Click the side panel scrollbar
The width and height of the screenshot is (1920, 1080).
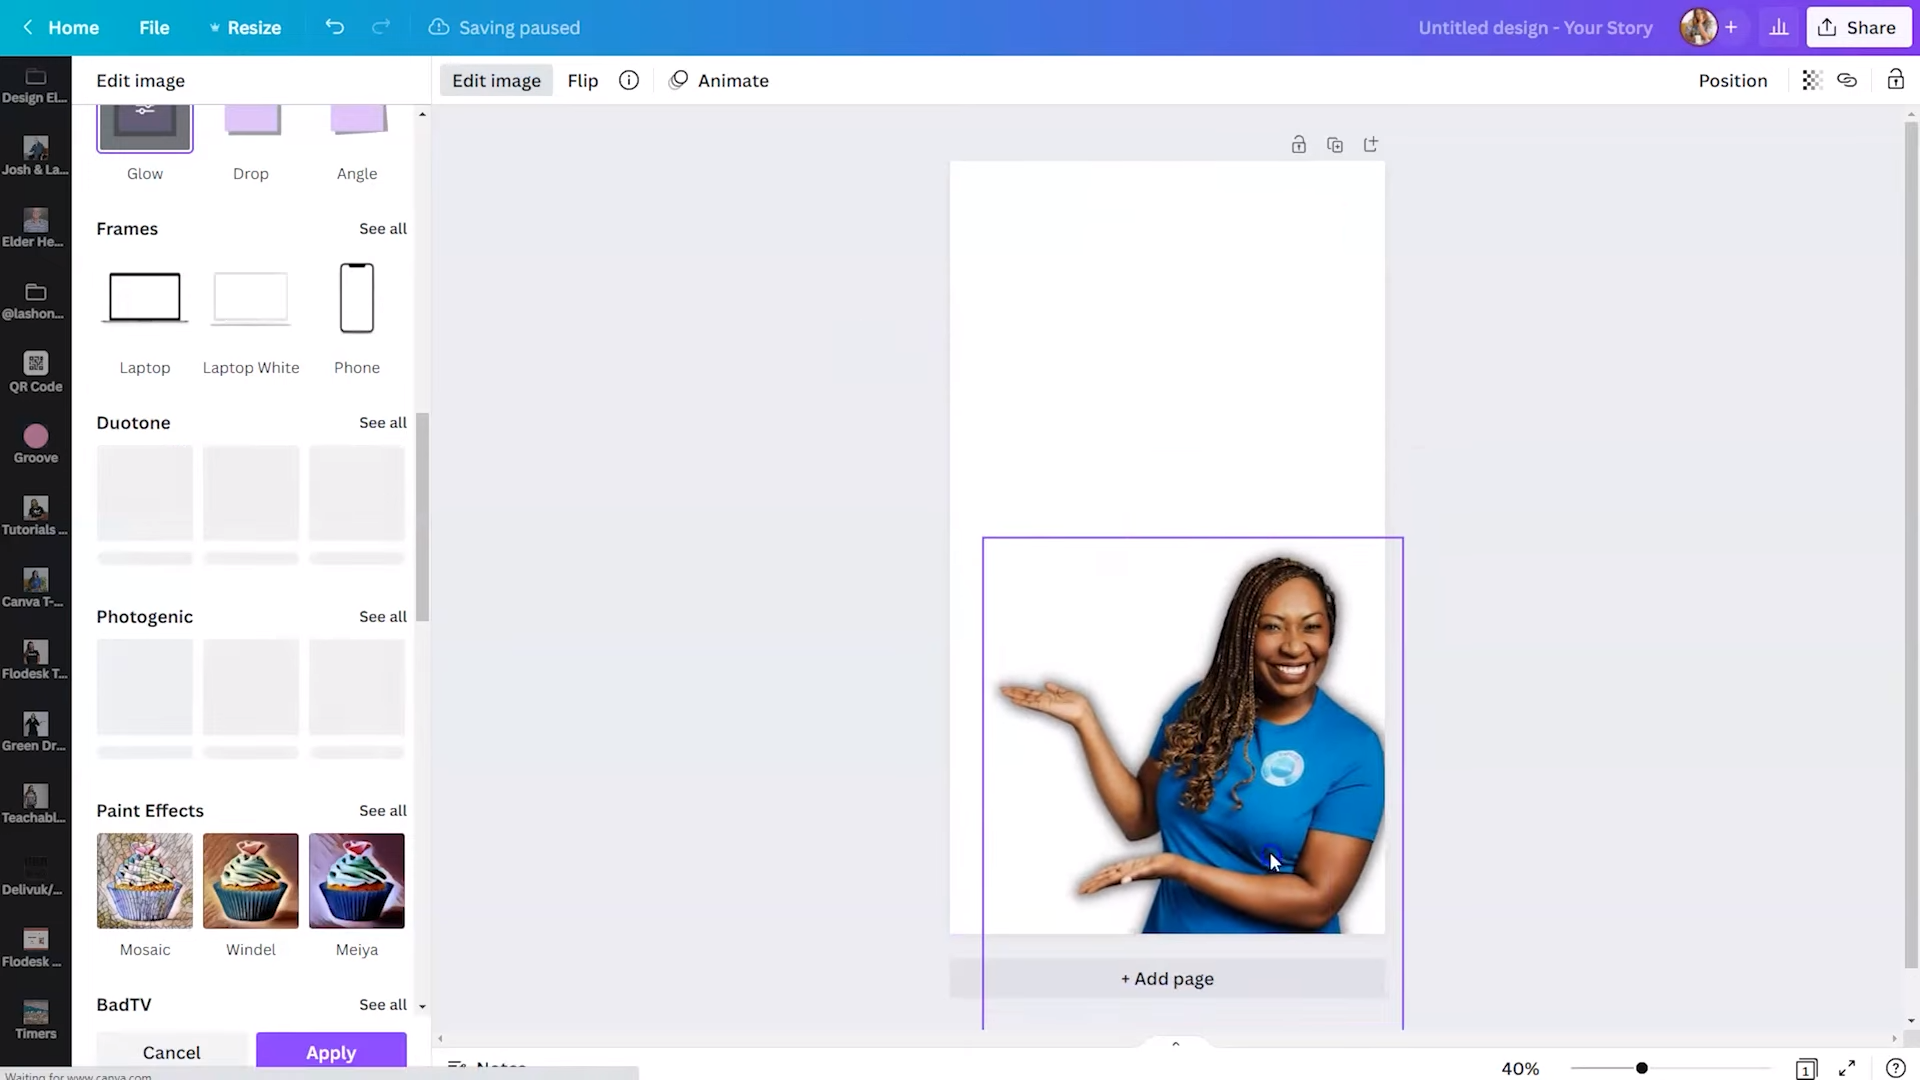(422, 517)
